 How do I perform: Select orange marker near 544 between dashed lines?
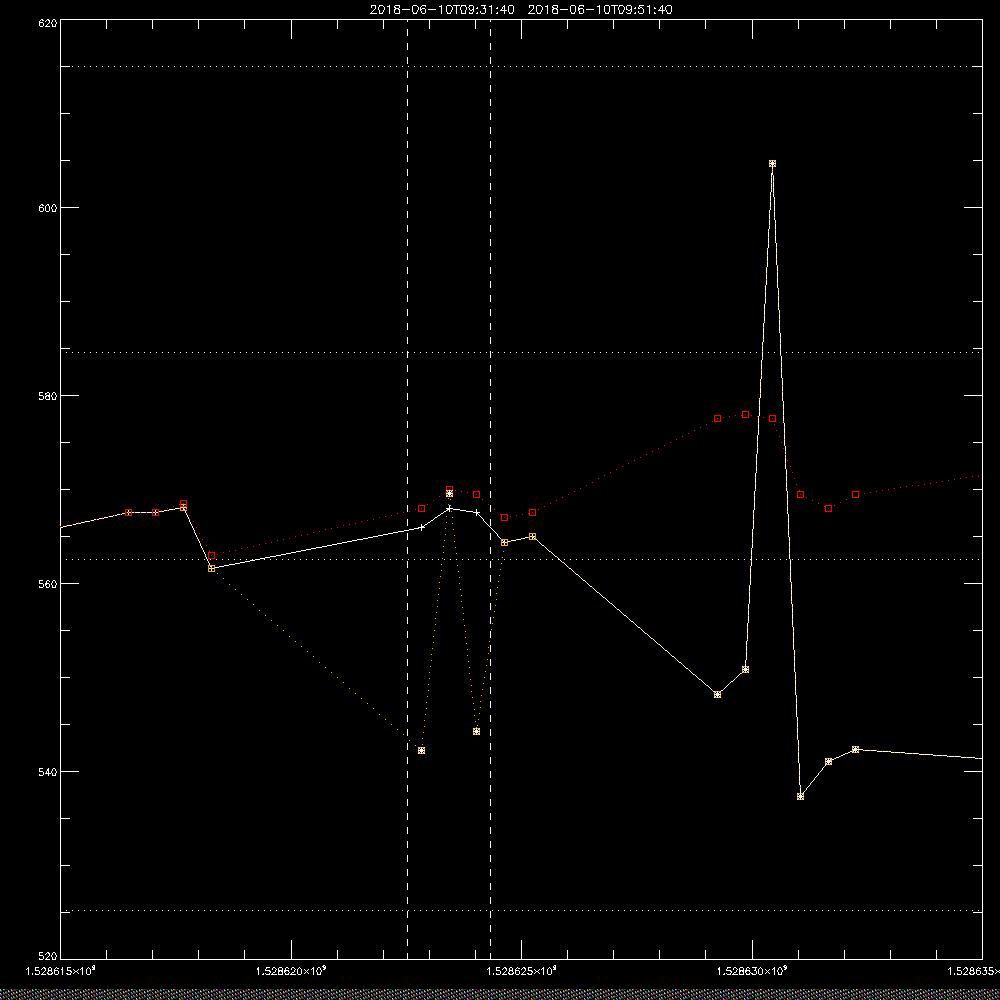point(476,732)
